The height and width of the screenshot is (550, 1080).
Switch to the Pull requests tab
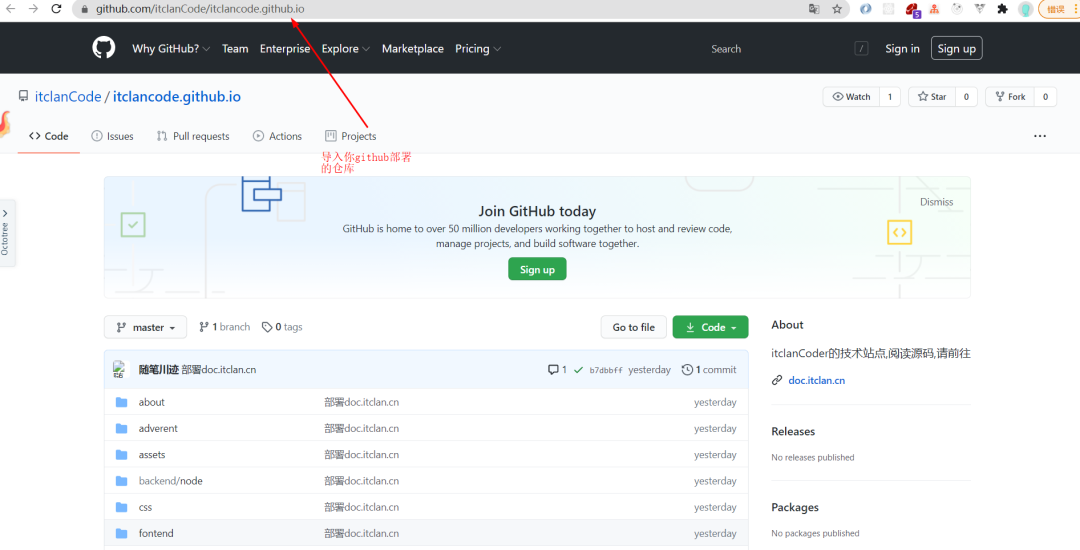193,136
